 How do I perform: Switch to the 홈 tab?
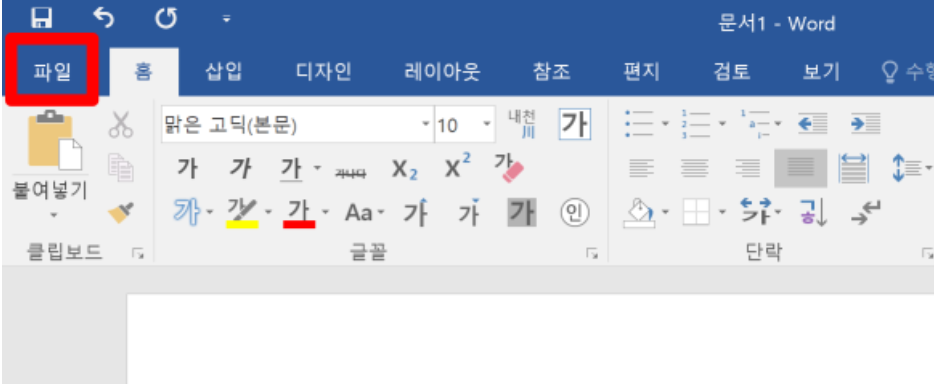tap(144, 72)
